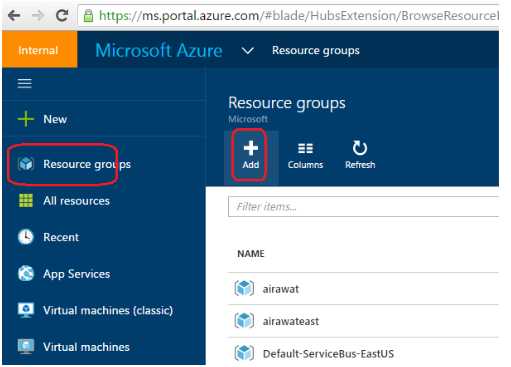
Task: Click the Recent clock icon
Action: (26, 237)
